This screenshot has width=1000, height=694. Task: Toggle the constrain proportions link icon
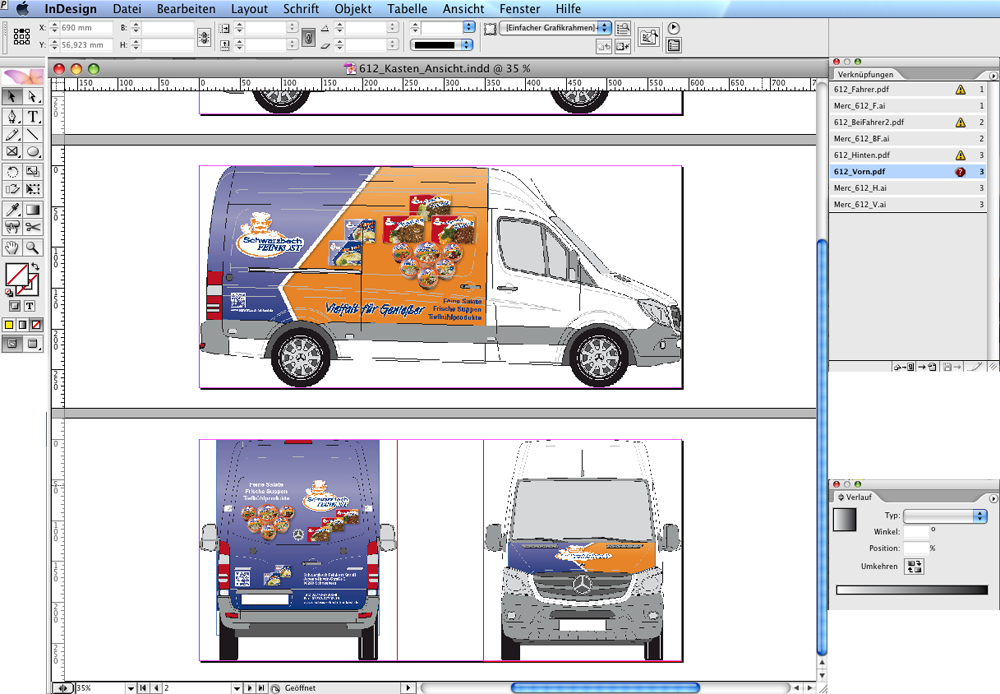pos(204,37)
